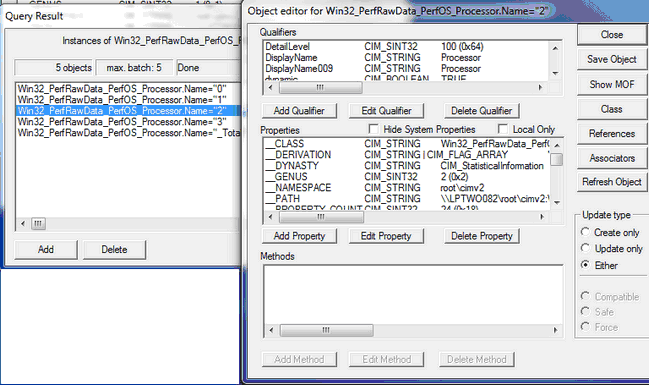Select Processor.Name="_Total" instance
The height and width of the screenshot is (385, 649).
pos(128,133)
